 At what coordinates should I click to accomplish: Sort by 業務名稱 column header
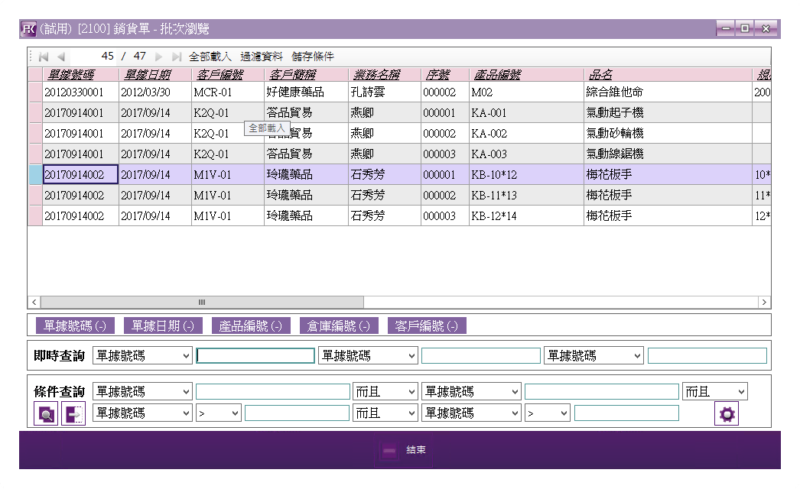[x=385, y=75]
